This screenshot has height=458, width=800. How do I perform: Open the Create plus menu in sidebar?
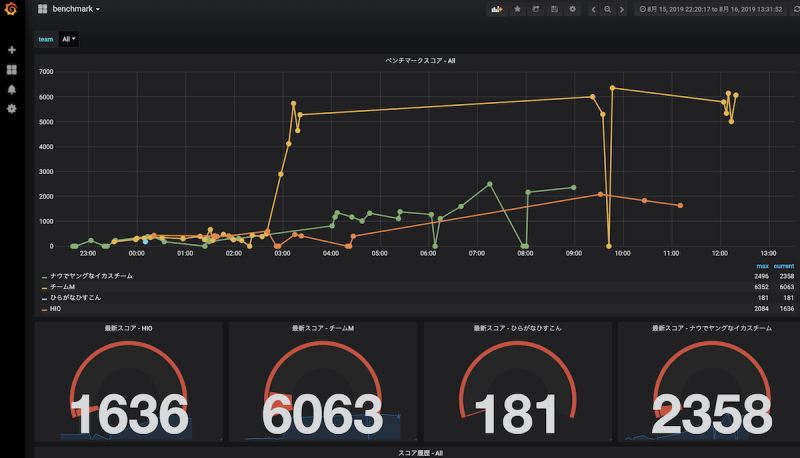(12, 50)
